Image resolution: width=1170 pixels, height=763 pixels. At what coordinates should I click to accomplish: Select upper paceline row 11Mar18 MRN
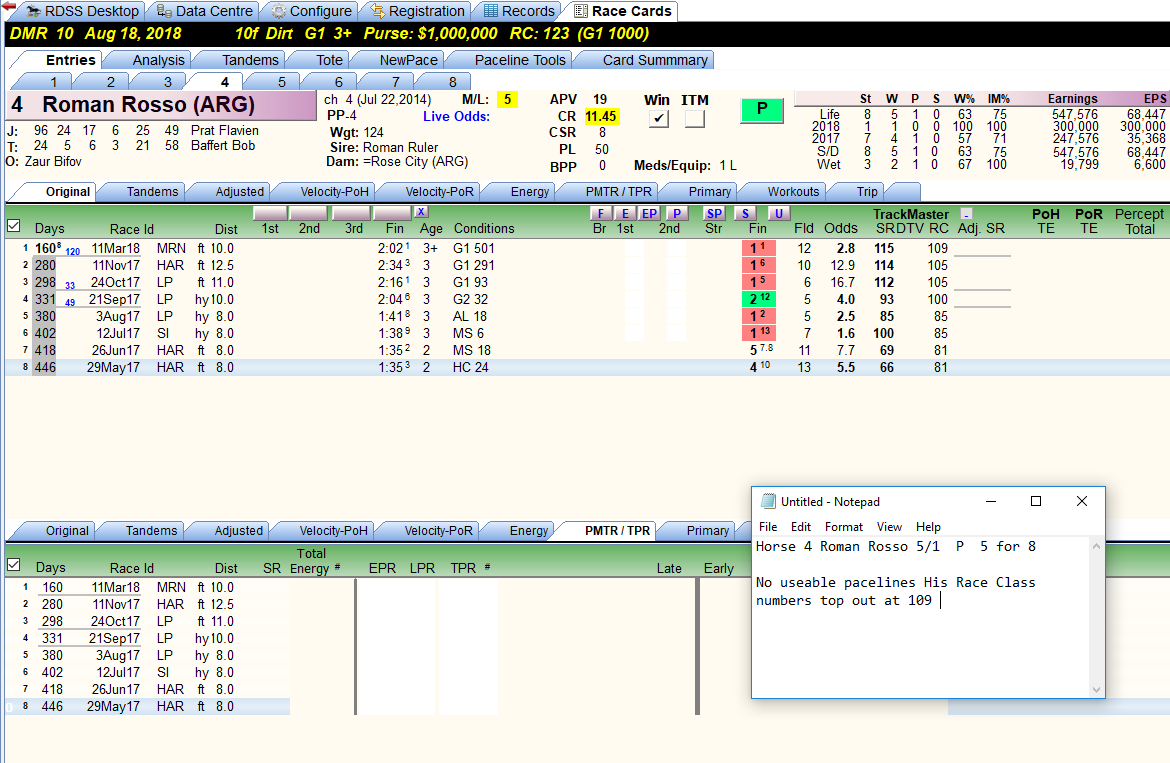(x=587, y=248)
